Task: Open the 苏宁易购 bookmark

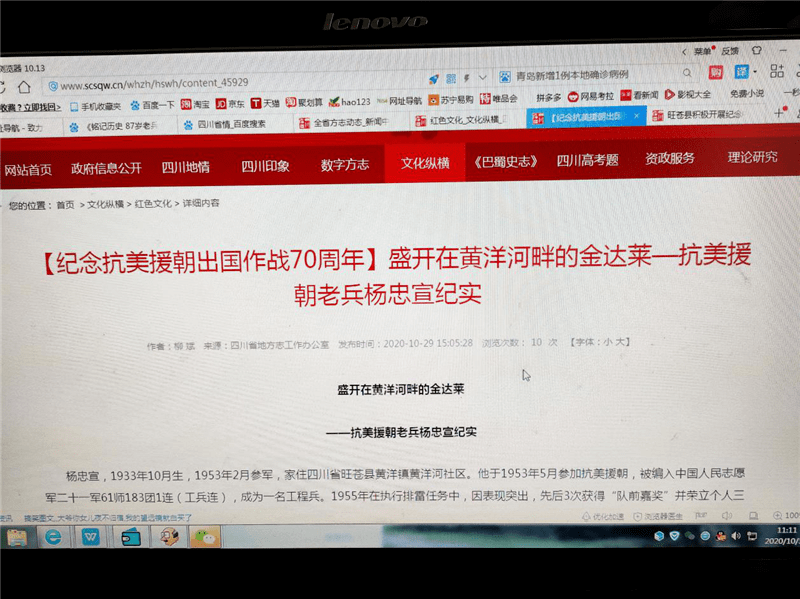Action: tap(448, 100)
